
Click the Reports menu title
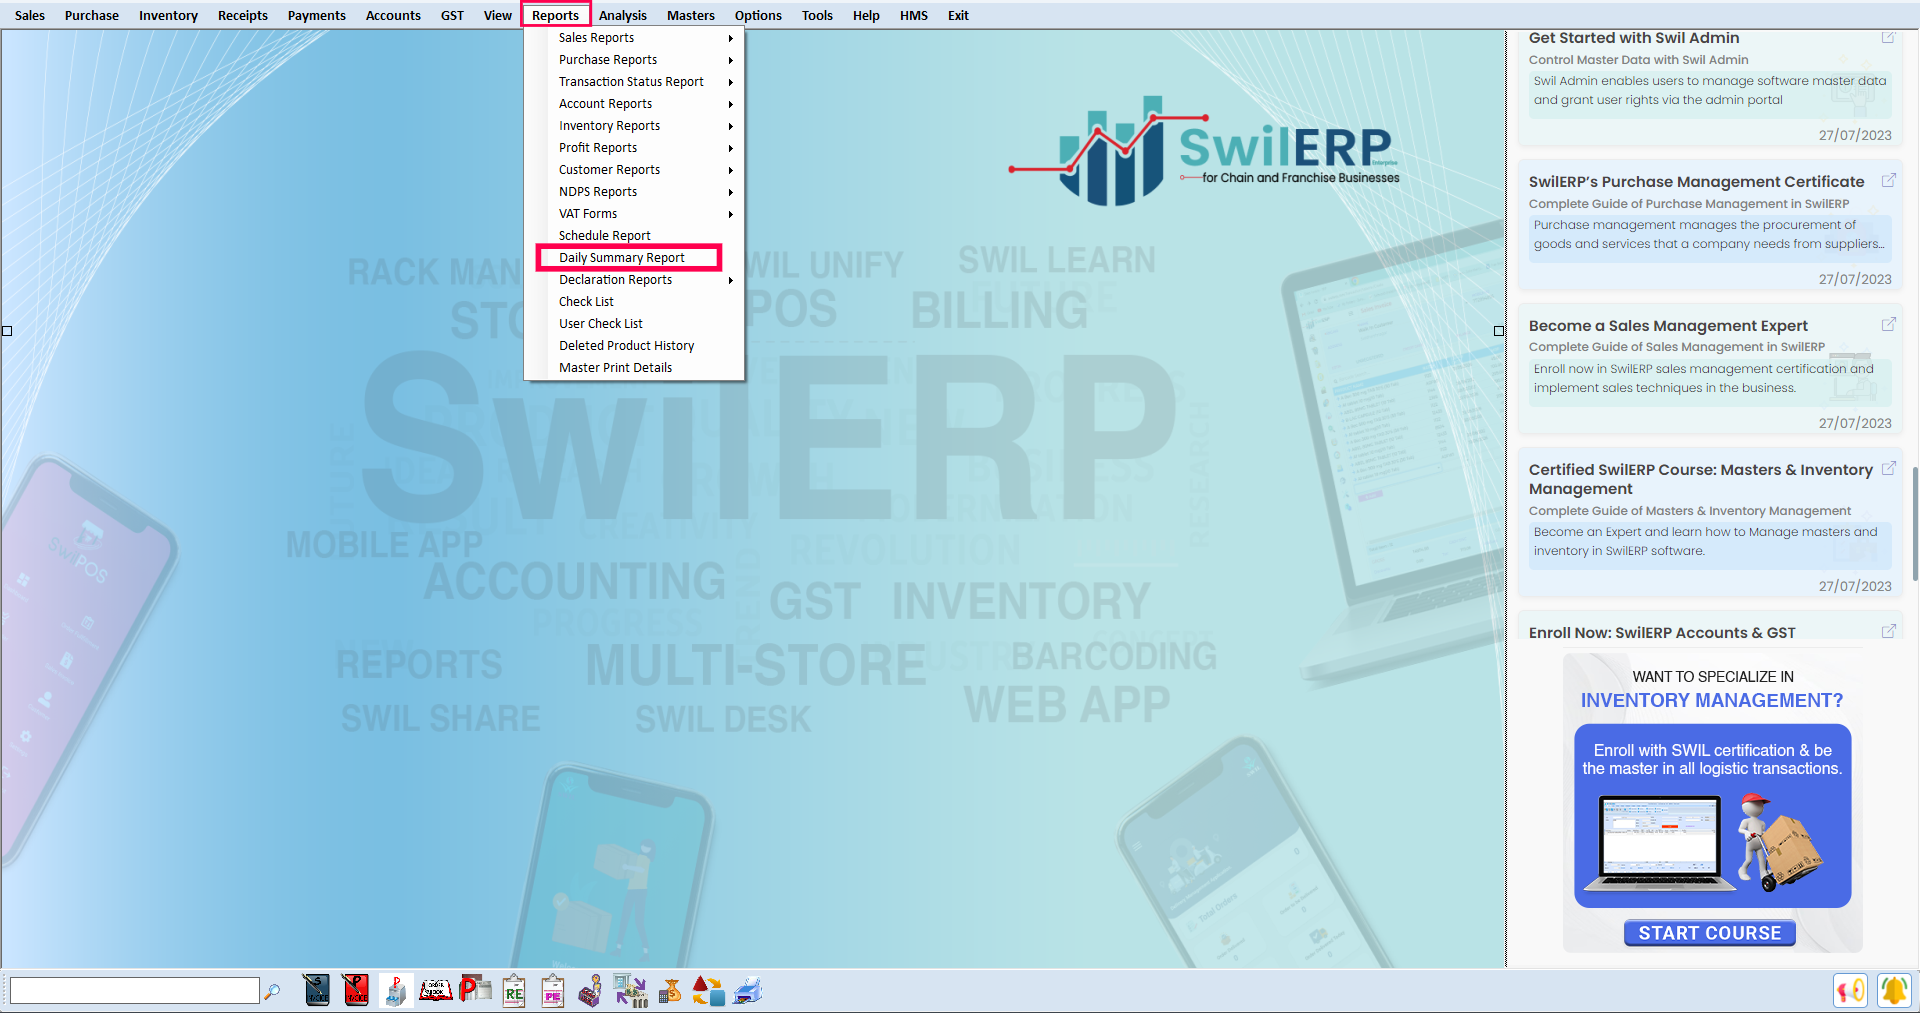[x=556, y=15]
